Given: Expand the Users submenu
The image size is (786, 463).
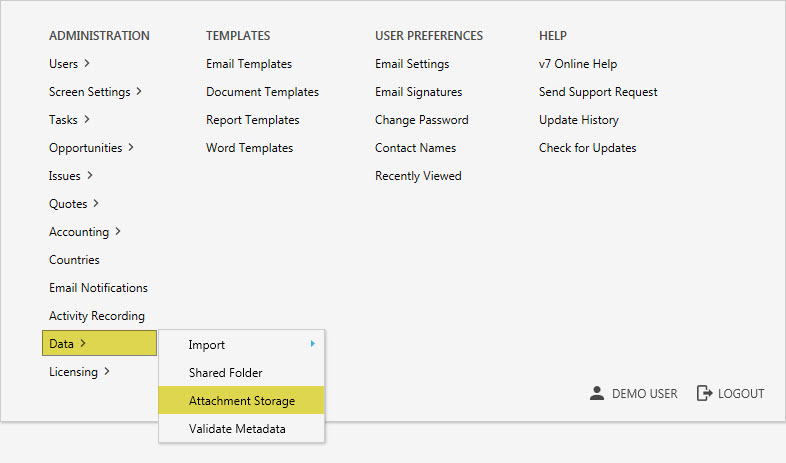Looking at the screenshot, I should [x=69, y=64].
